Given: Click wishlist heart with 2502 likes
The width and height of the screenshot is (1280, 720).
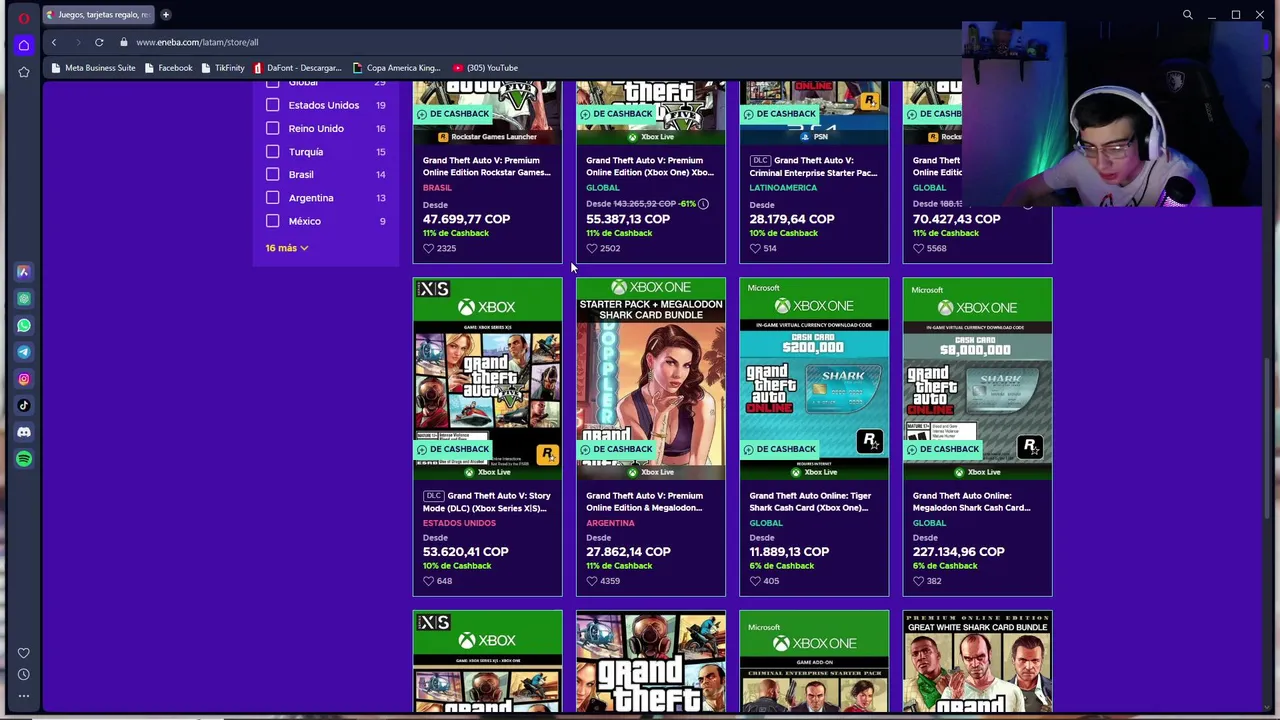Looking at the screenshot, I should tap(591, 248).
